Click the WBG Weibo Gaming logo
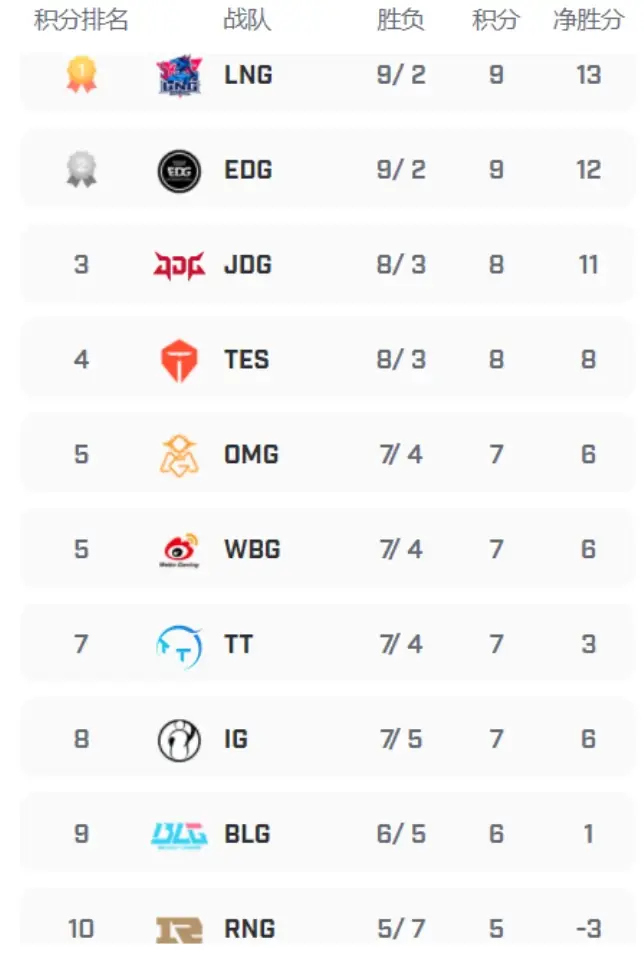644x957 pixels. (180, 550)
